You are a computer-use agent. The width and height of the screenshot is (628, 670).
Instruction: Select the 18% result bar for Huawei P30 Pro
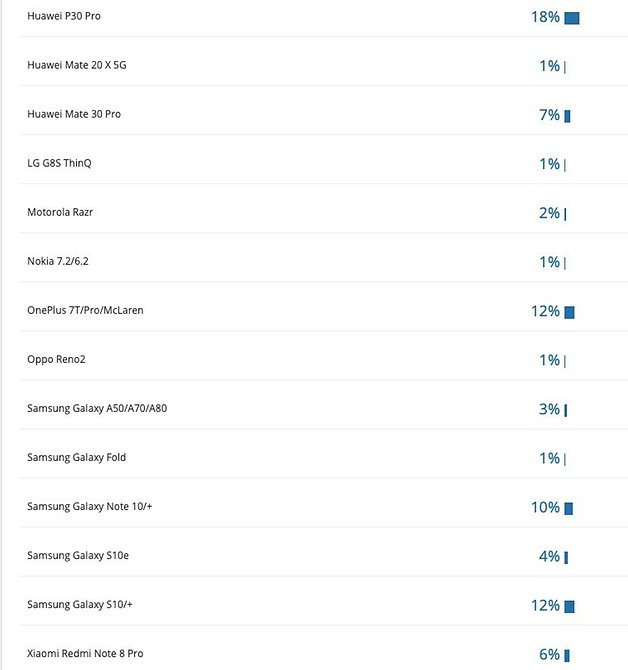572,18
